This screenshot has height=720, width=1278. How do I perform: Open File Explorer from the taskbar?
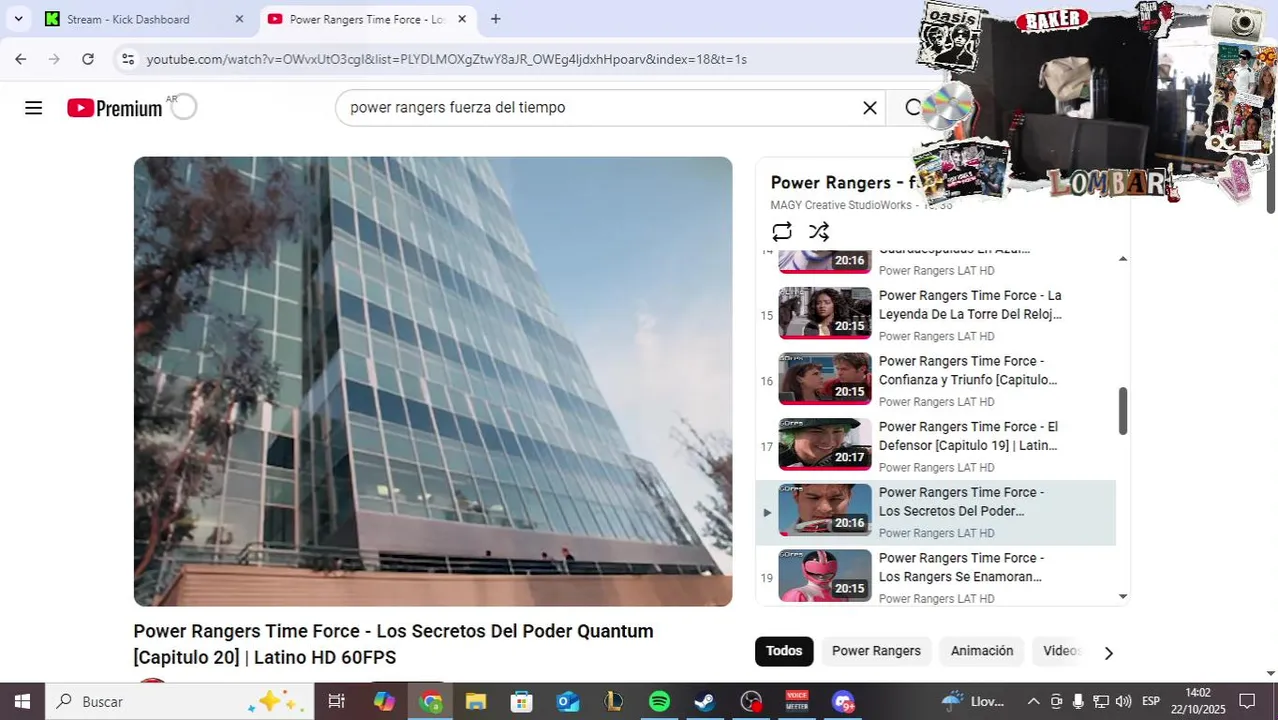476,701
